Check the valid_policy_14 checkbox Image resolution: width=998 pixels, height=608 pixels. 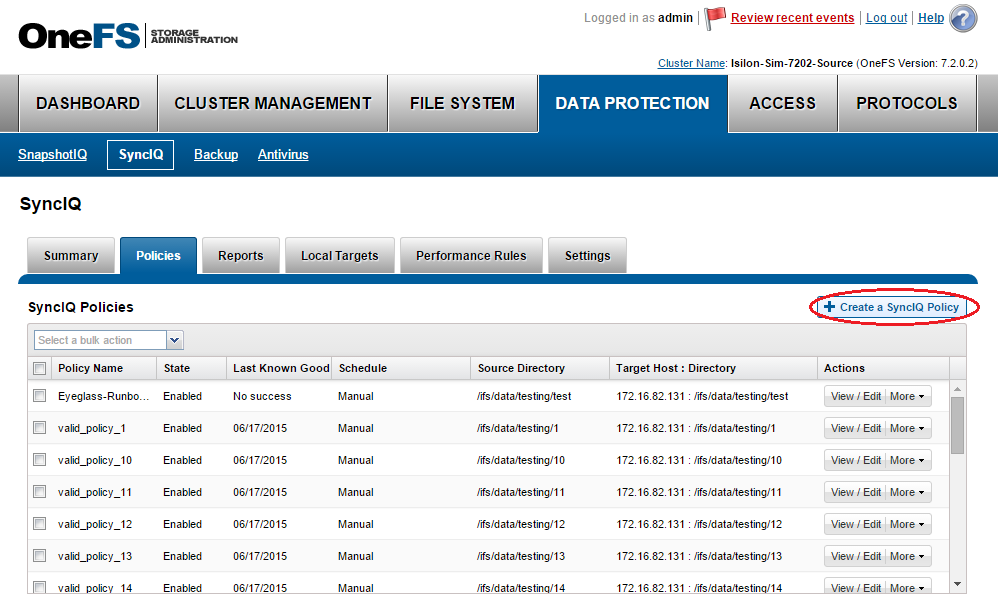40,587
